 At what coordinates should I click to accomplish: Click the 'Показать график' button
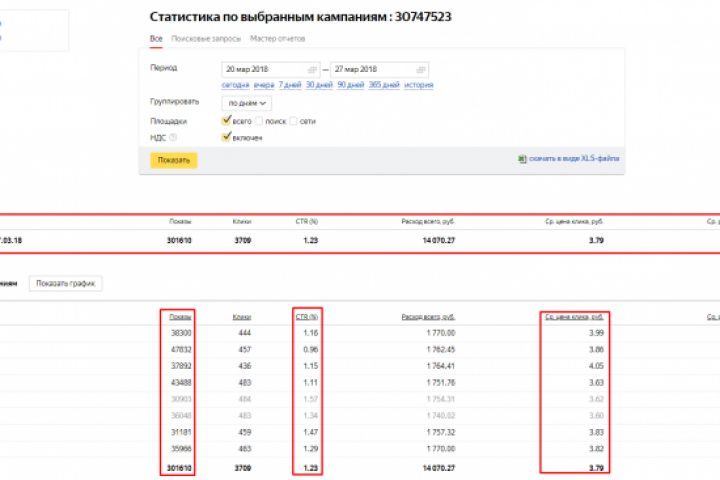pyautogui.click(x=66, y=283)
